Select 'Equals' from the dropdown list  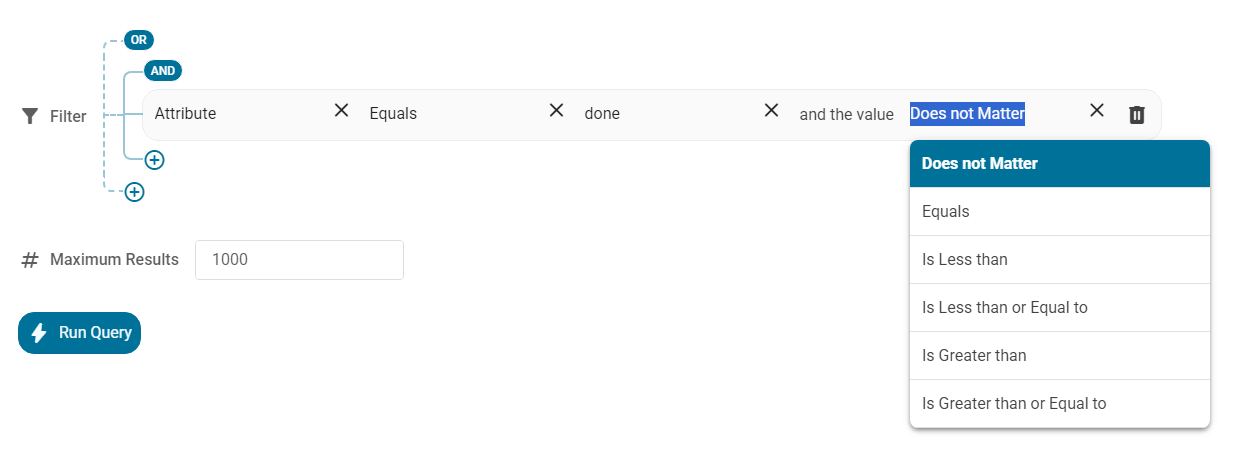[x=1059, y=212]
